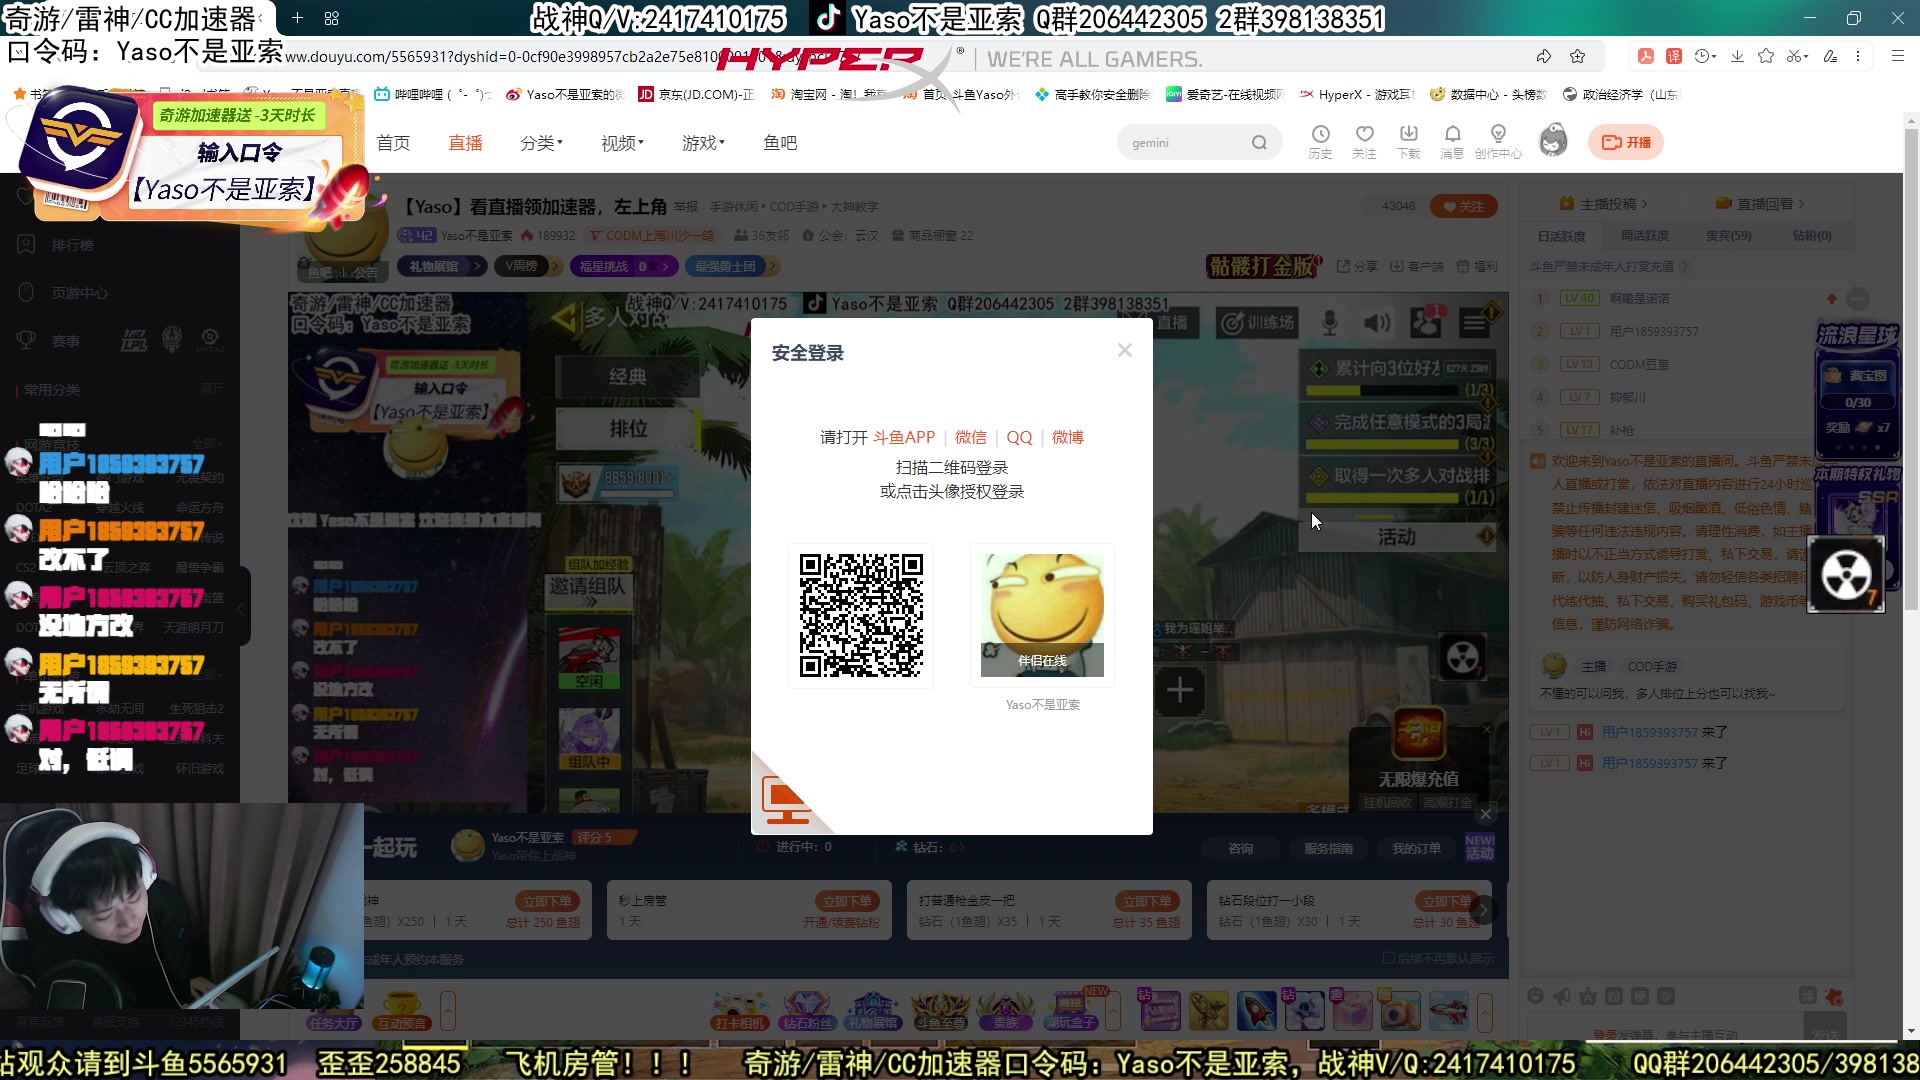Open the 直播 nav tab

[465, 143]
